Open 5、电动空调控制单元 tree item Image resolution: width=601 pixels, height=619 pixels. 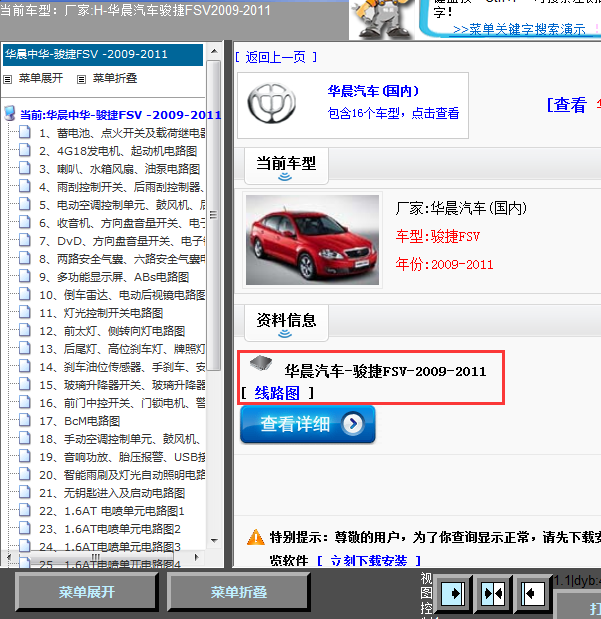(122, 205)
